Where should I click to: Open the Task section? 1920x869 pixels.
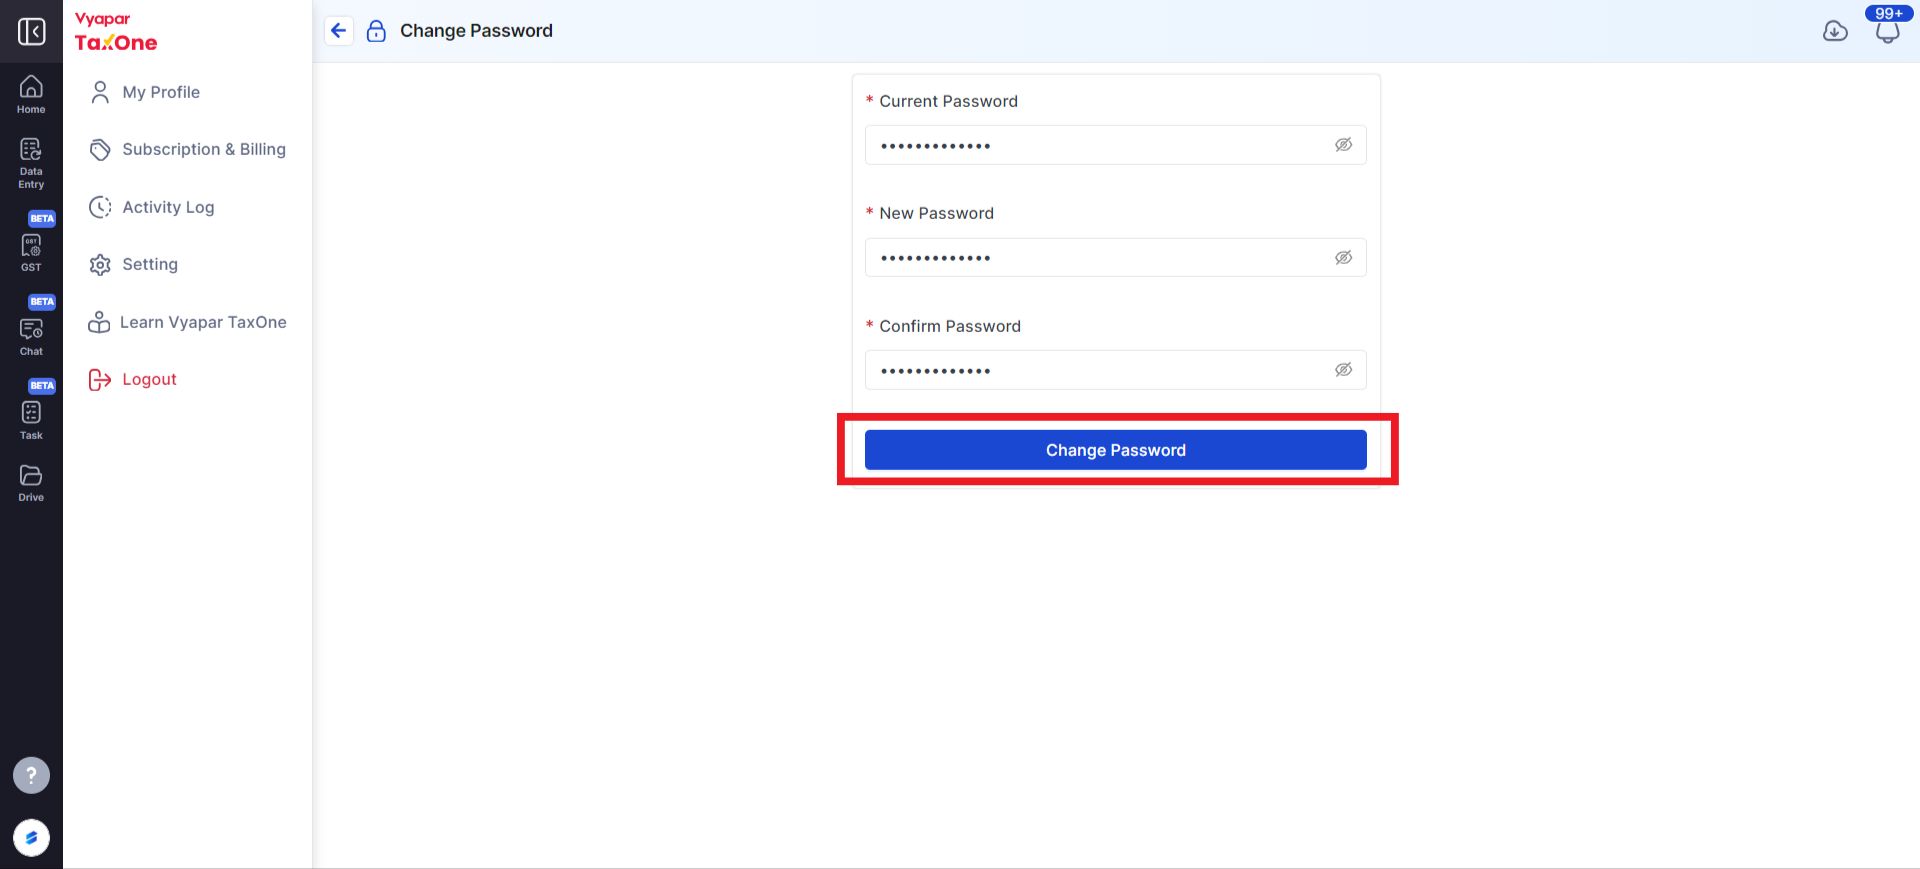tap(31, 421)
